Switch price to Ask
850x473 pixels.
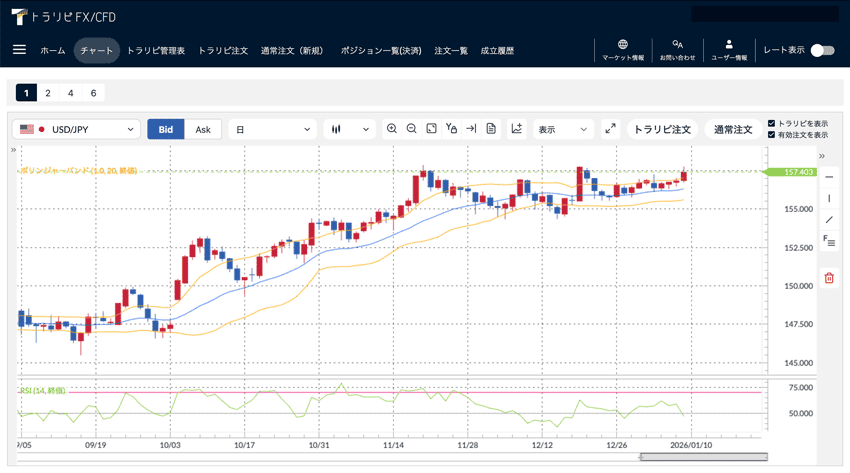(203, 129)
